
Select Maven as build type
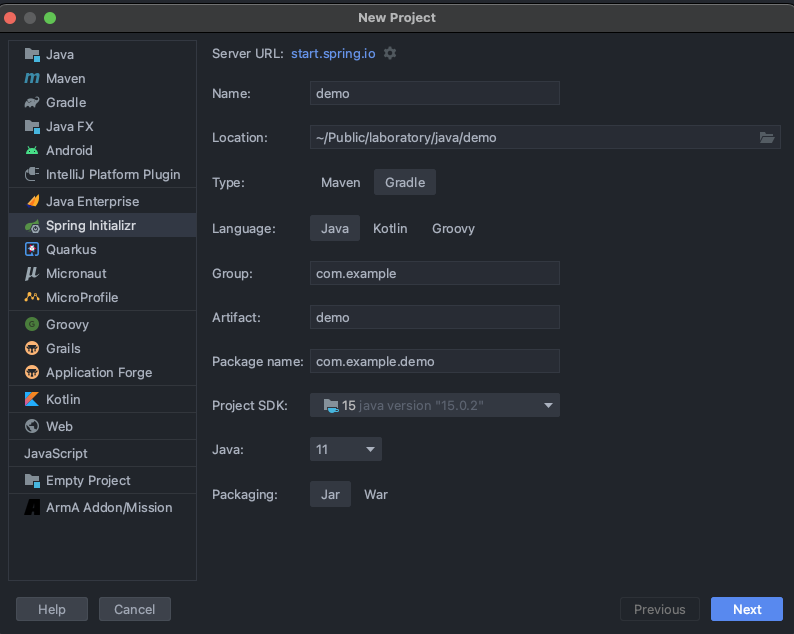(341, 182)
